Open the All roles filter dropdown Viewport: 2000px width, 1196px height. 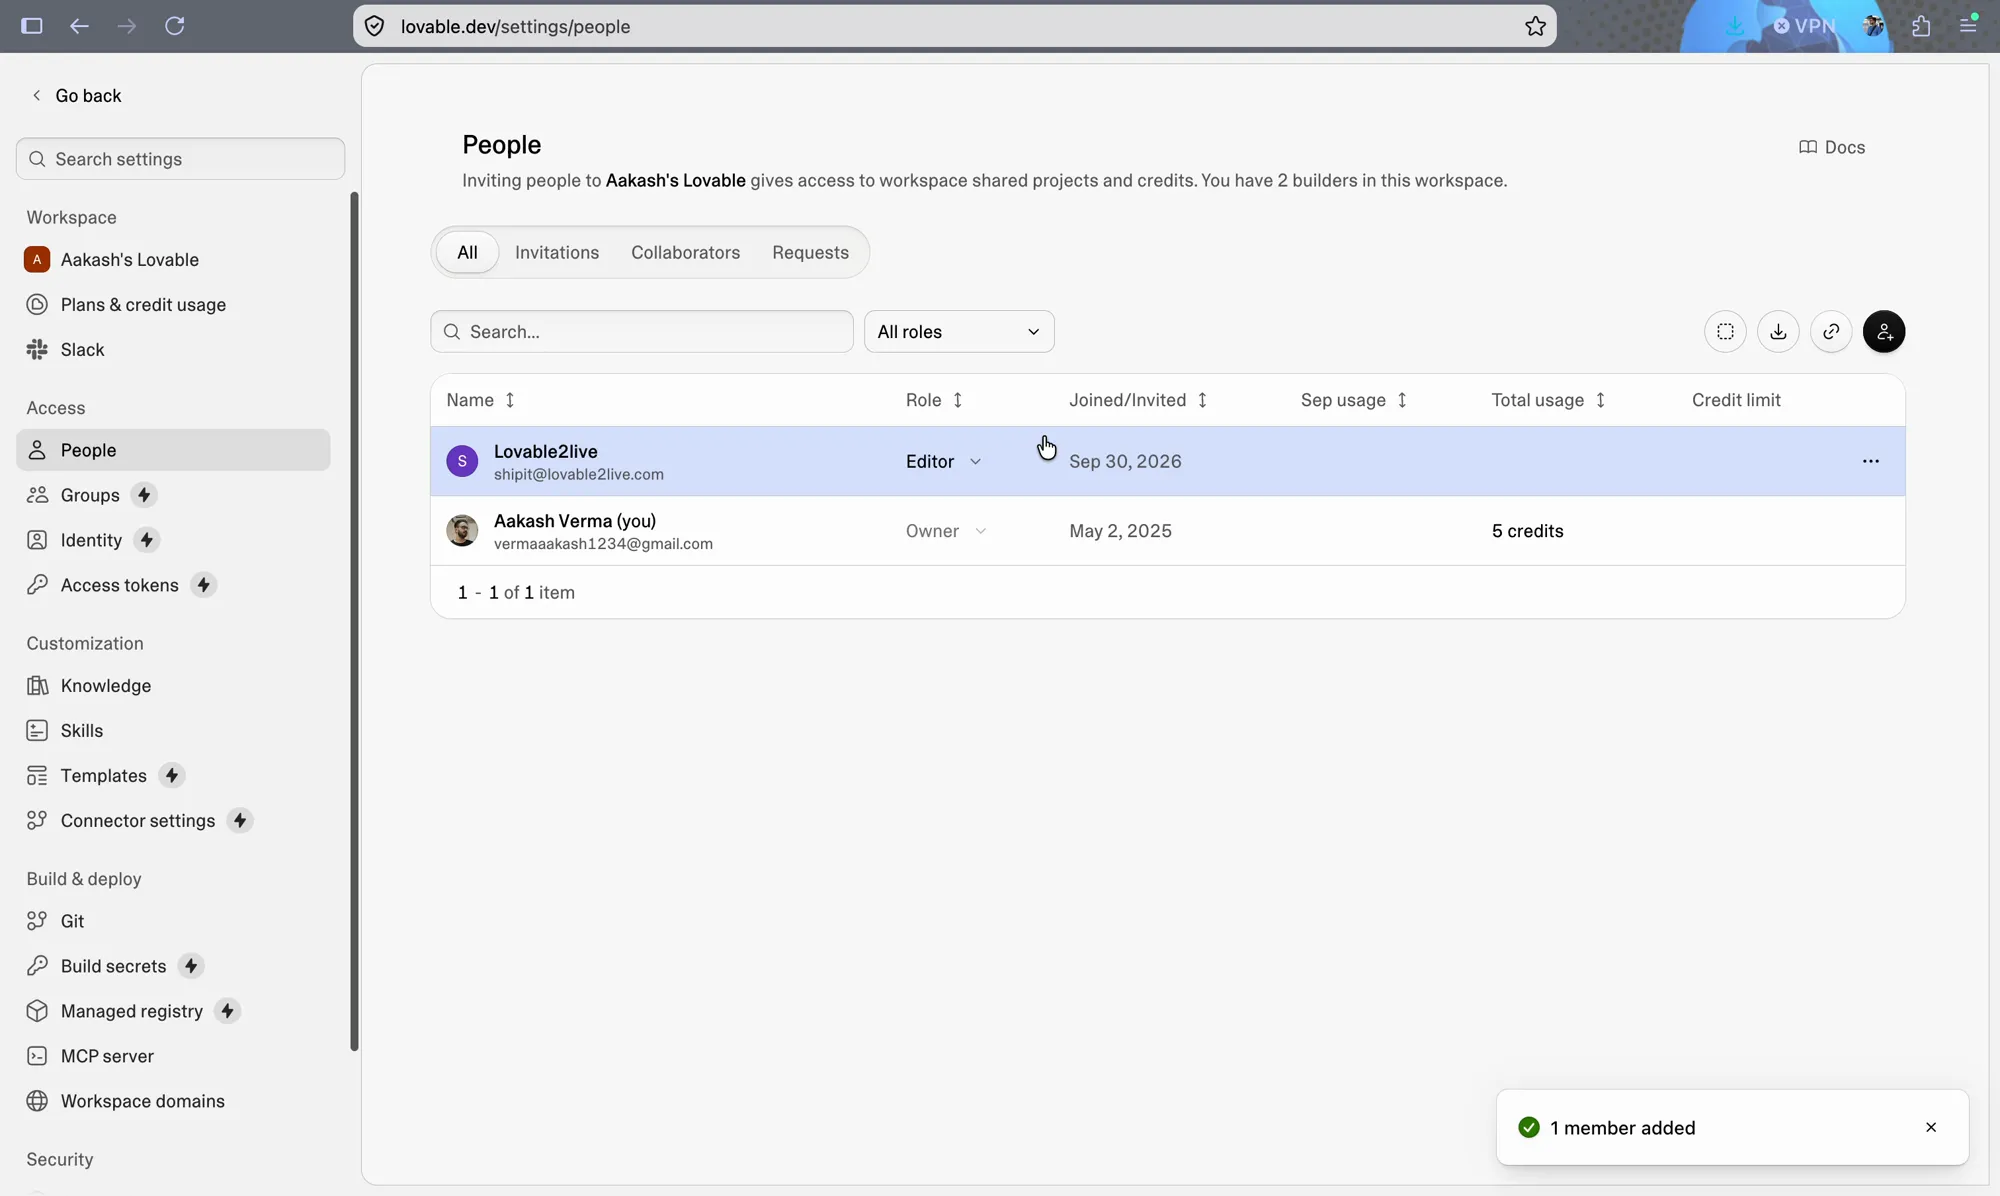point(959,332)
